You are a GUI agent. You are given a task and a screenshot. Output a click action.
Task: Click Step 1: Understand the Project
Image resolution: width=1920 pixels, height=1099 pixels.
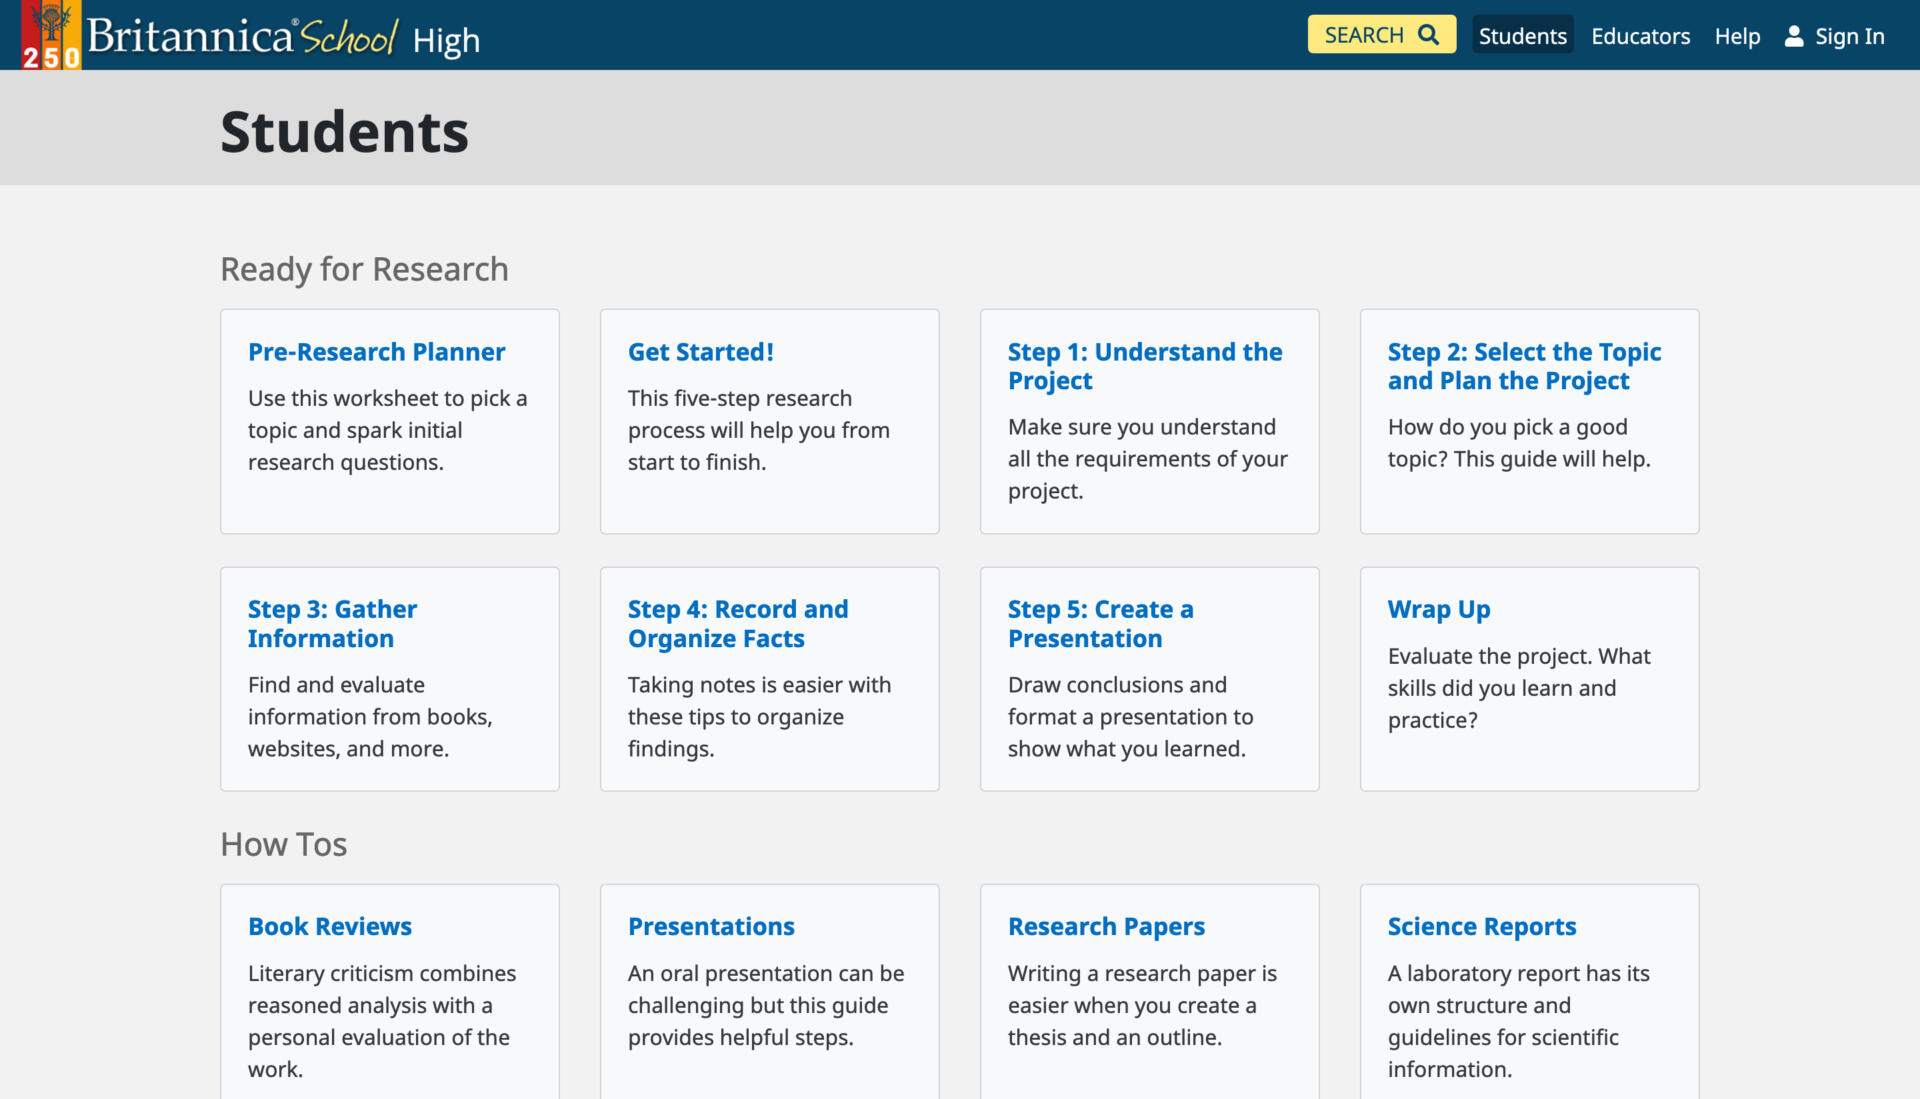[1144, 365]
